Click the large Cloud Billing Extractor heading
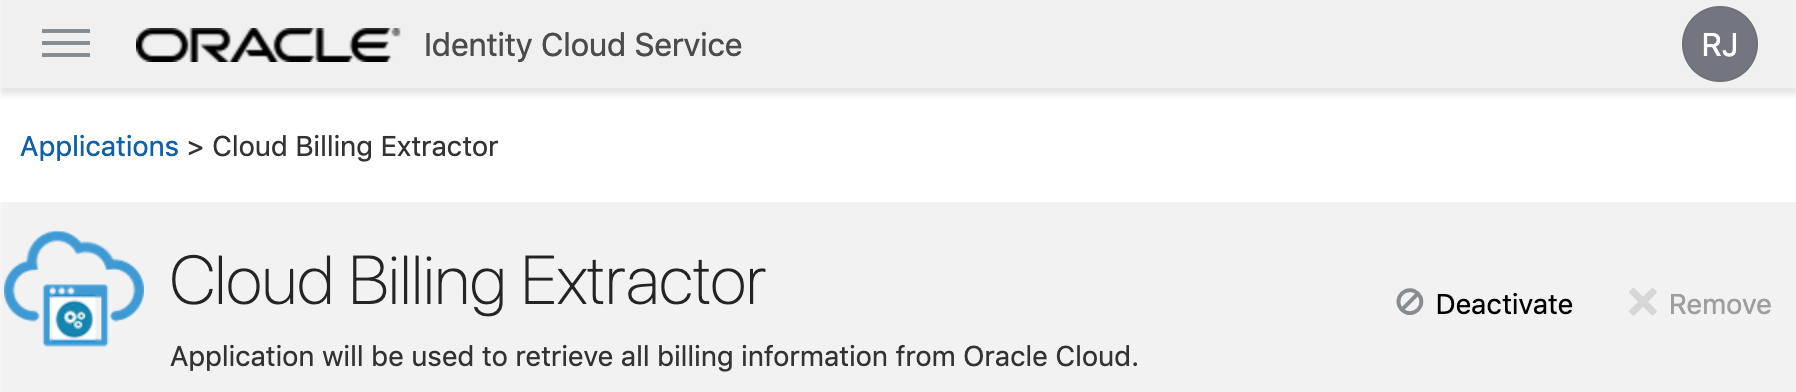The image size is (1796, 392). pyautogui.click(x=468, y=281)
